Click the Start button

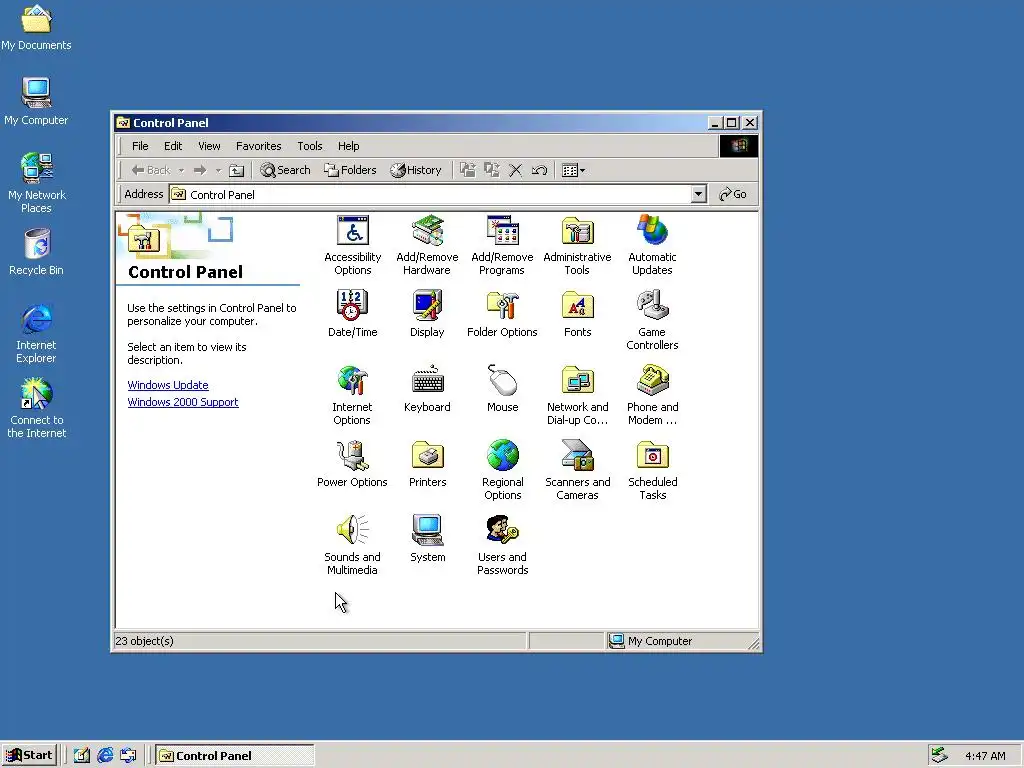(29, 756)
